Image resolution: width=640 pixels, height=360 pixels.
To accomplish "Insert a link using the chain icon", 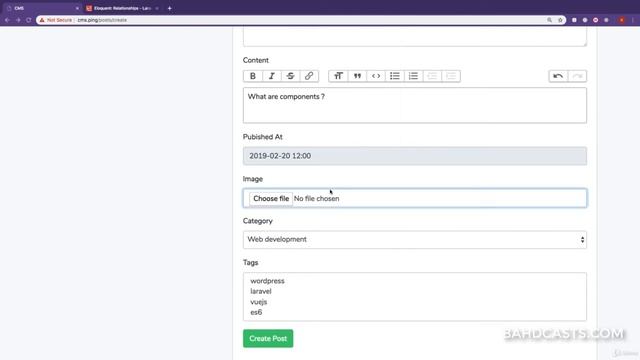I will coord(309,76).
